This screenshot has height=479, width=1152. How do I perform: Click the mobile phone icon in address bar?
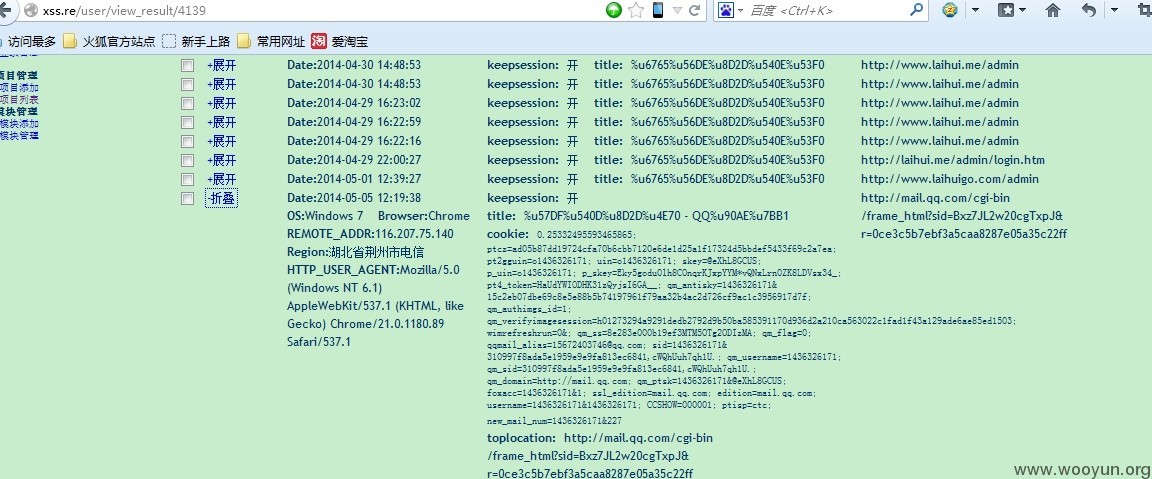pos(658,10)
